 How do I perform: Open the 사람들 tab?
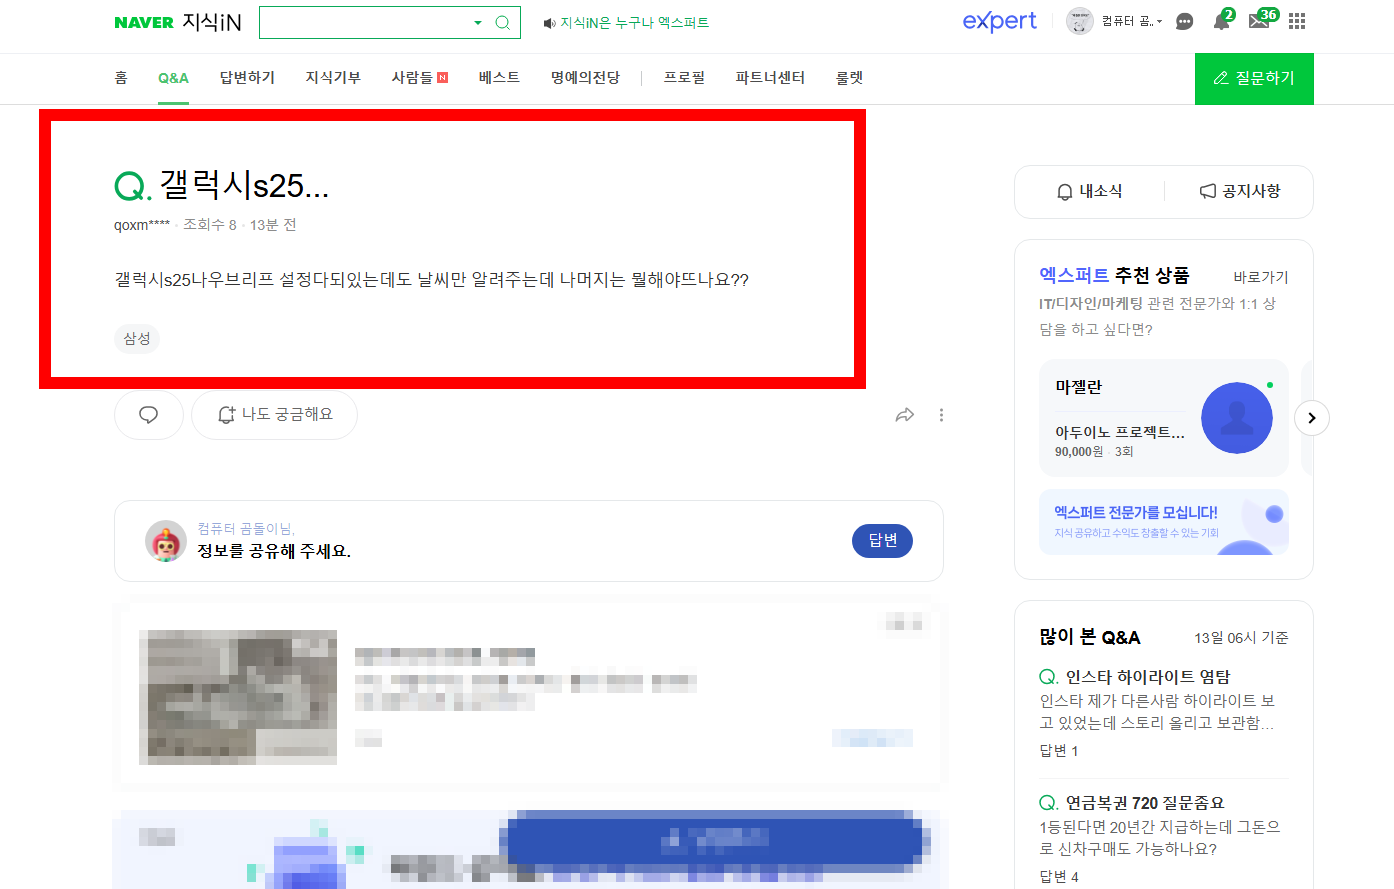point(419,77)
